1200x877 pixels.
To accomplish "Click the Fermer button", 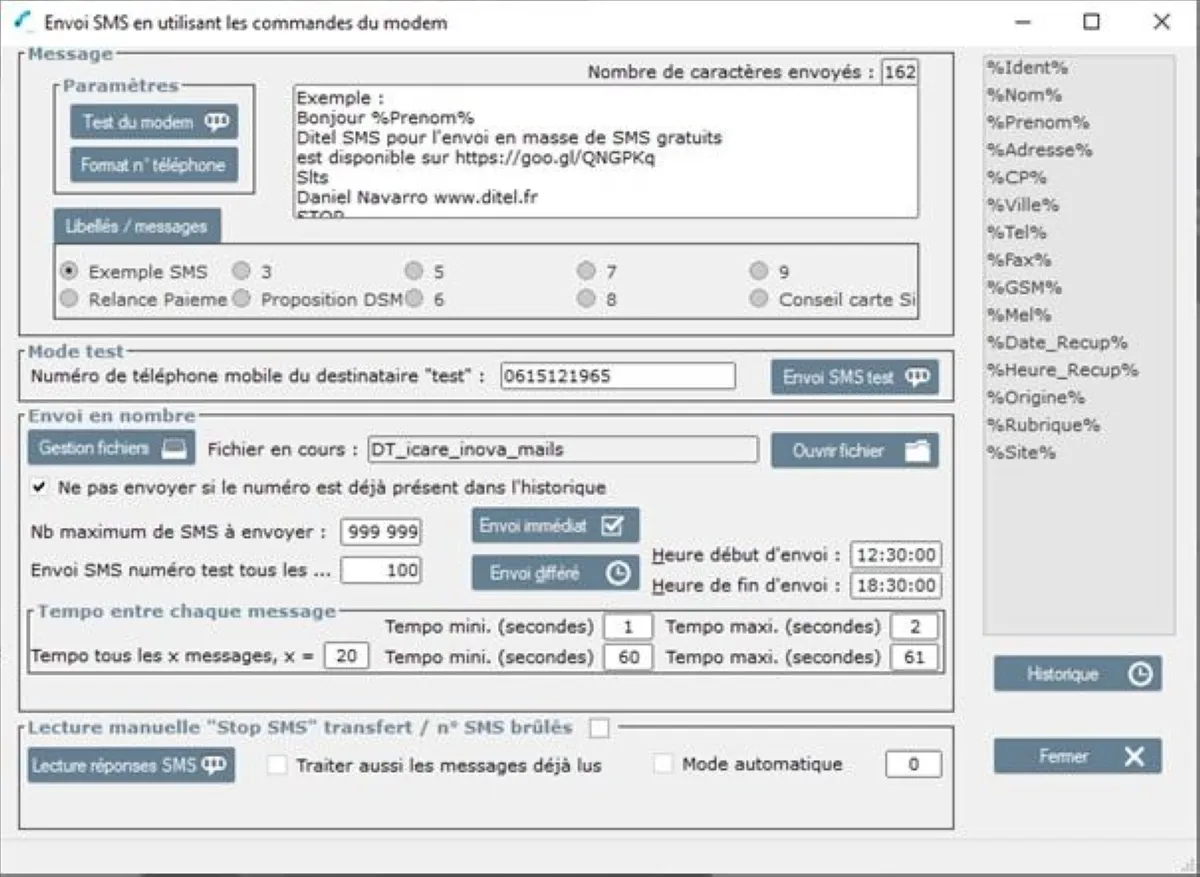I will pyautogui.click(x=1078, y=756).
